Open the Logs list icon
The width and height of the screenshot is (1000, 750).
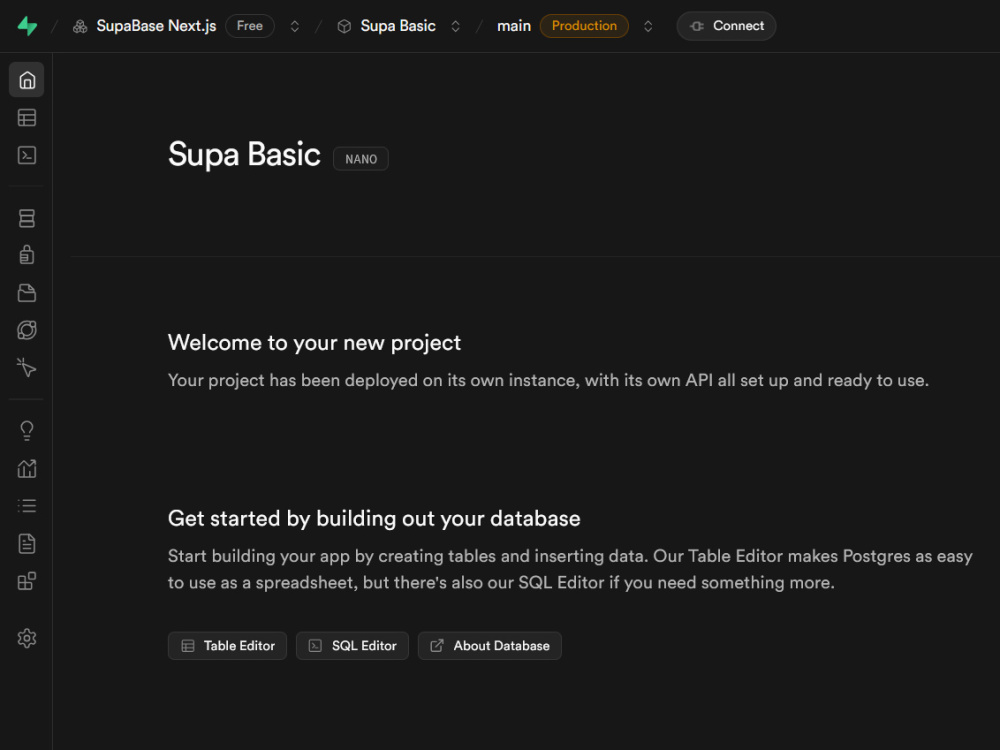pyautogui.click(x=27, y=506)
